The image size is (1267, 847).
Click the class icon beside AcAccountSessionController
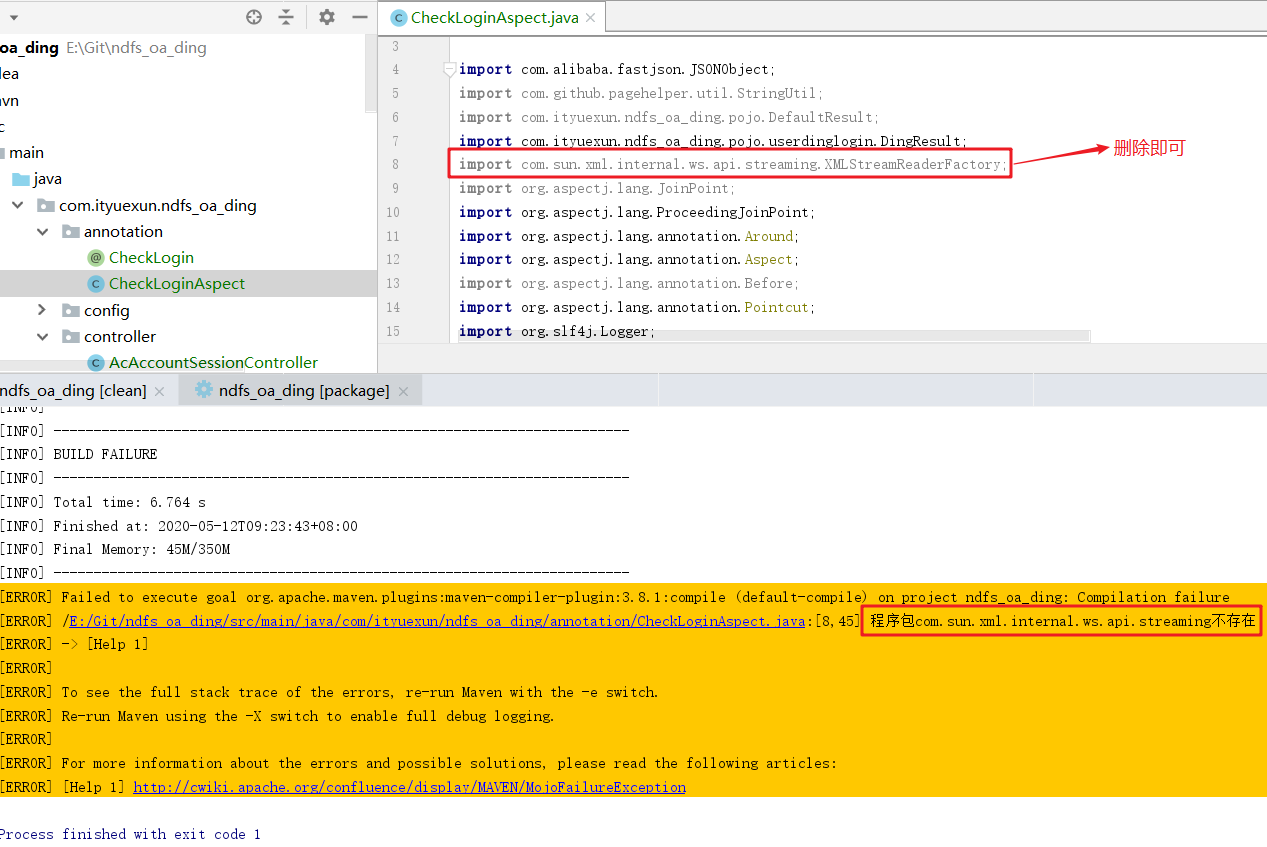pos(94,362)
